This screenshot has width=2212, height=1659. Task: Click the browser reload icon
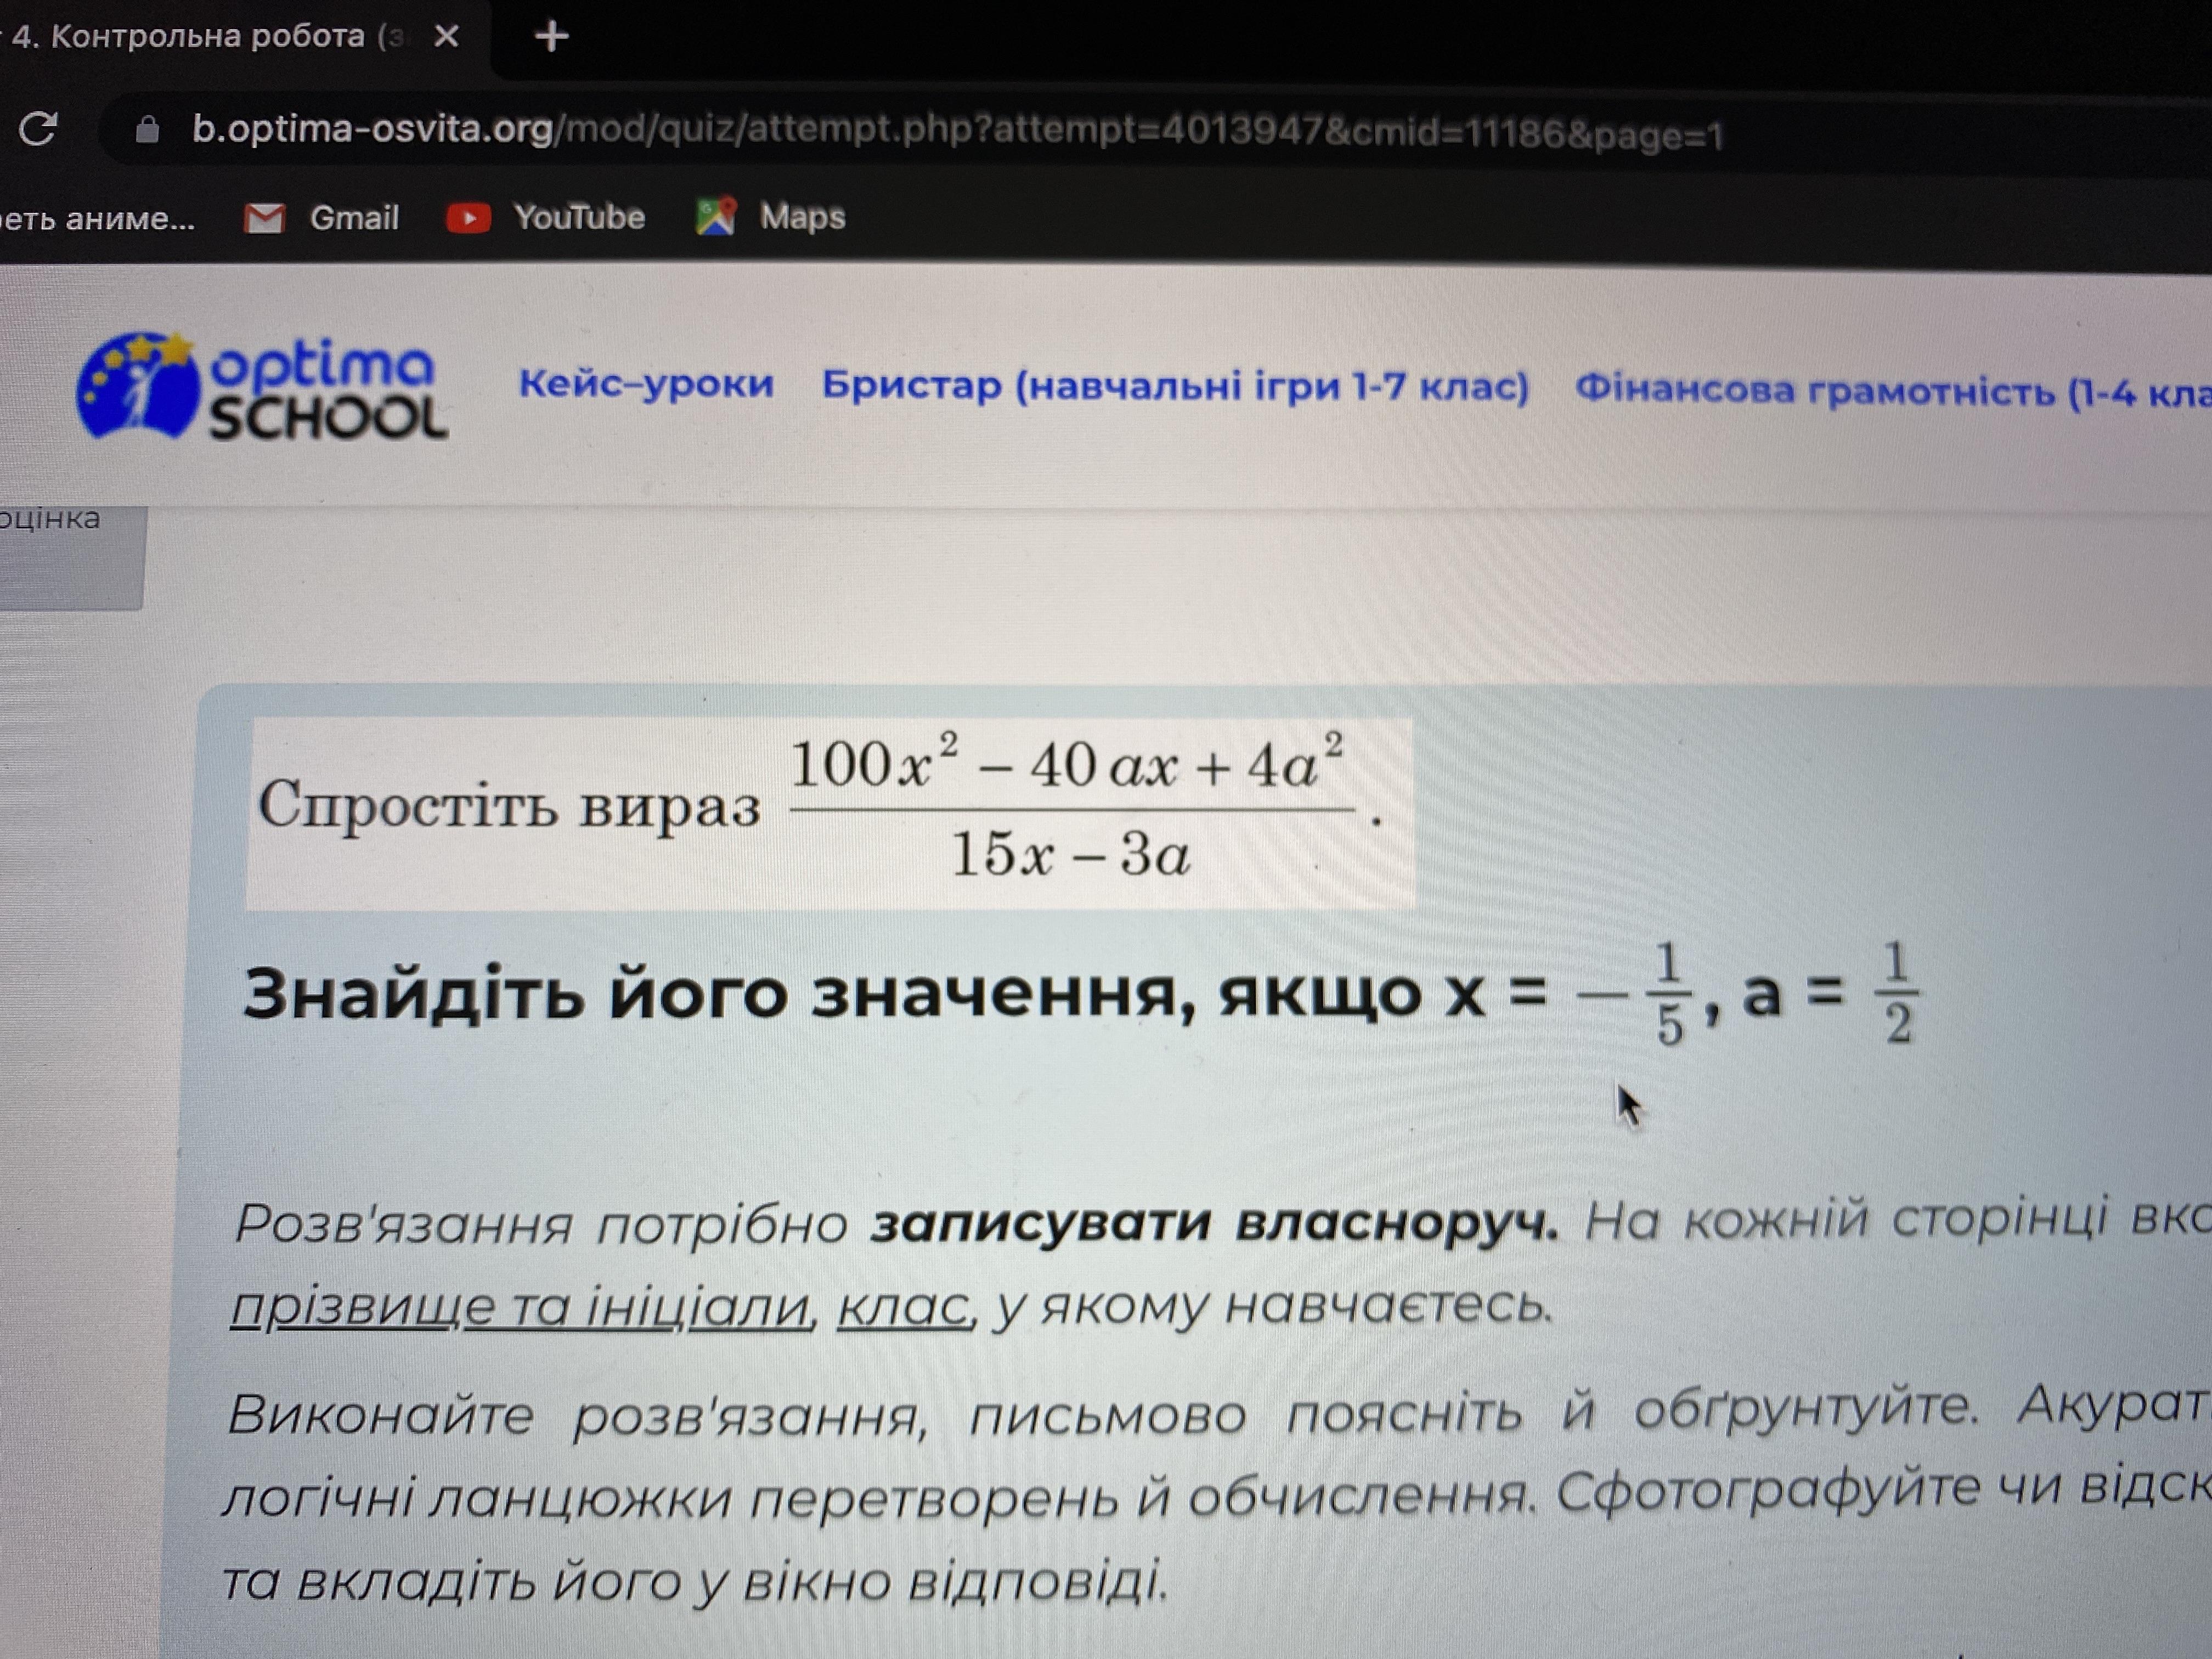(38, 128)
